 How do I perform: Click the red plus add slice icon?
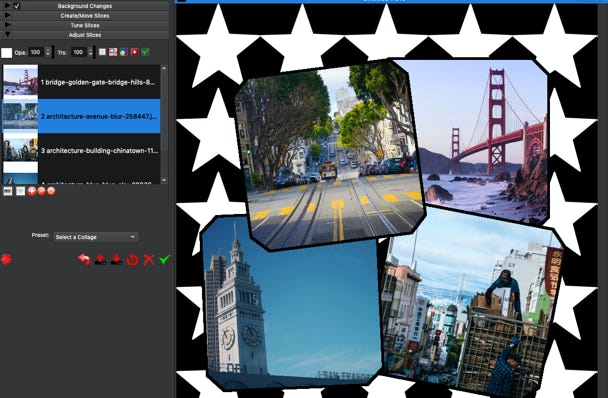[32, 190]
